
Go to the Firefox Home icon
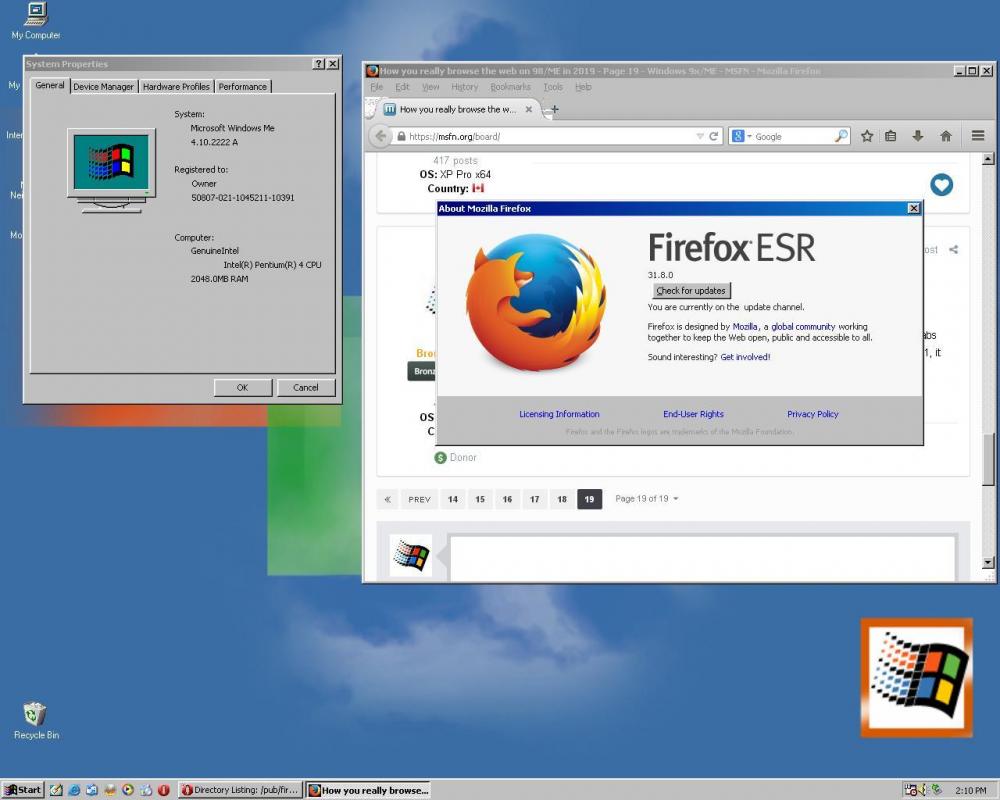(945, 136)
